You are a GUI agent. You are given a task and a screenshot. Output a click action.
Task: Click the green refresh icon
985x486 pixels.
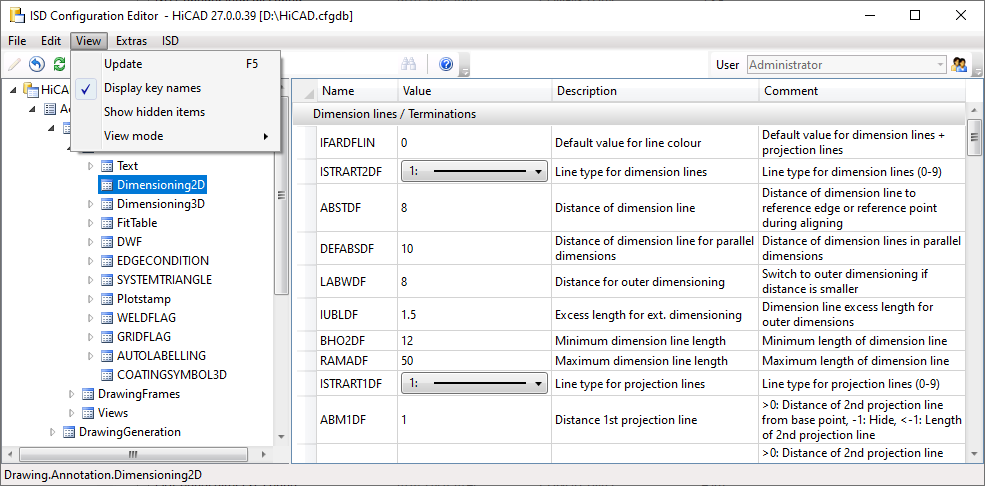tap(59, 64)
